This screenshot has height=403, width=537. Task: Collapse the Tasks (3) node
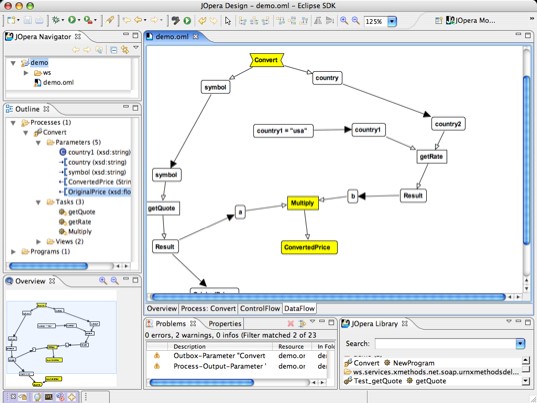(x=38, y=202)
